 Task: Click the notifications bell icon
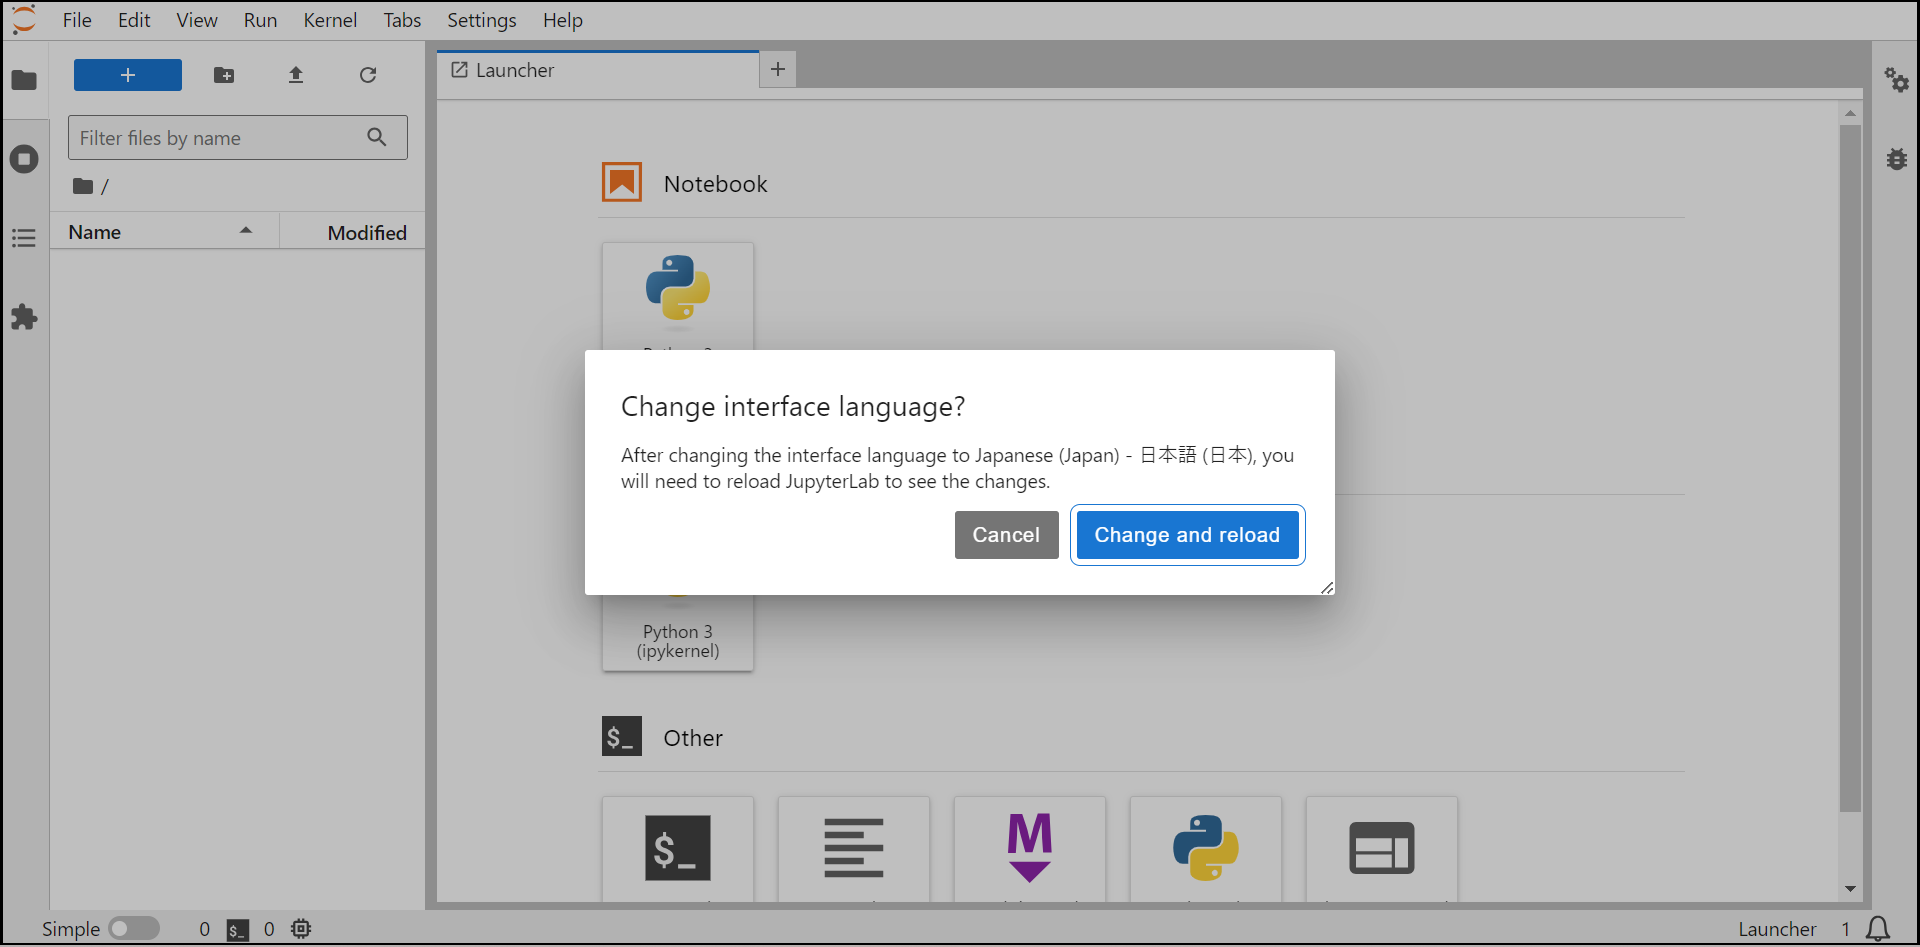(x=1878, y=929)
